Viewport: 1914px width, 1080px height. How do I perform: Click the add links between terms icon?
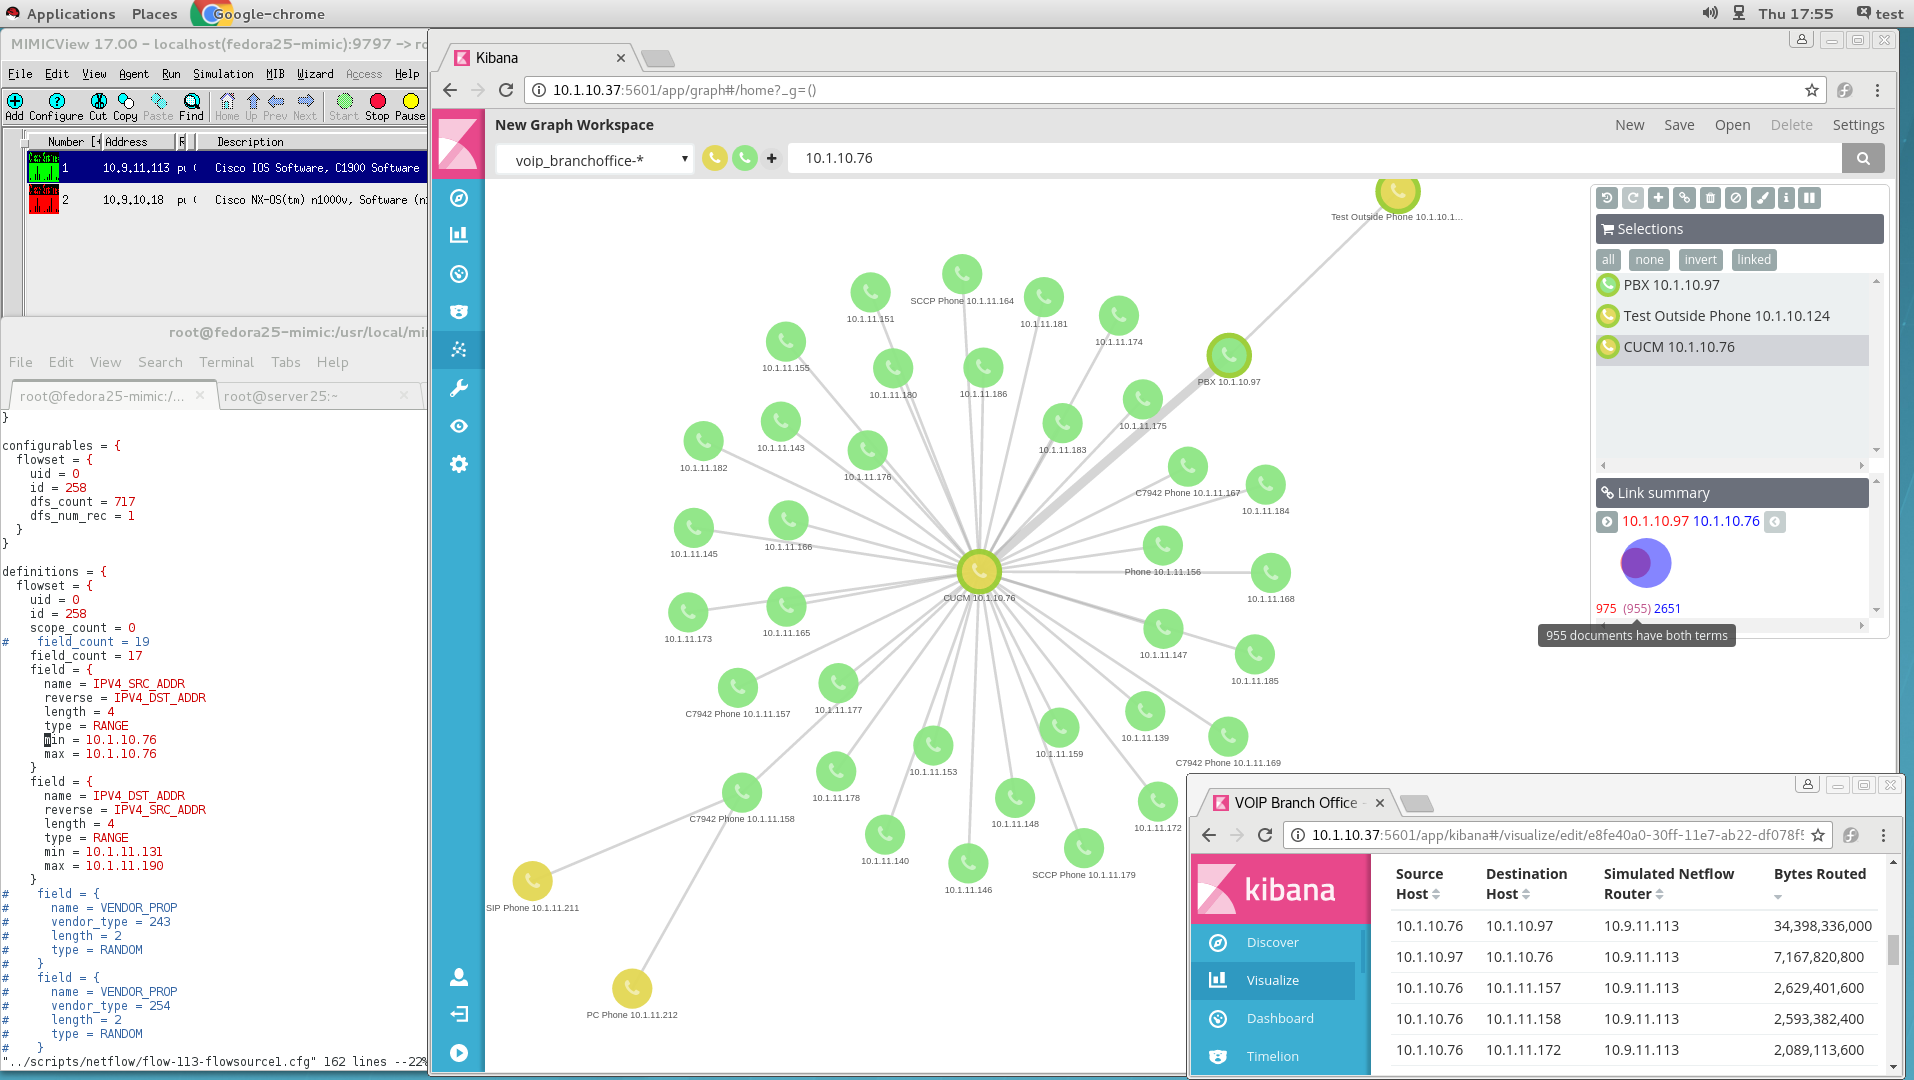pos(1685,198)
